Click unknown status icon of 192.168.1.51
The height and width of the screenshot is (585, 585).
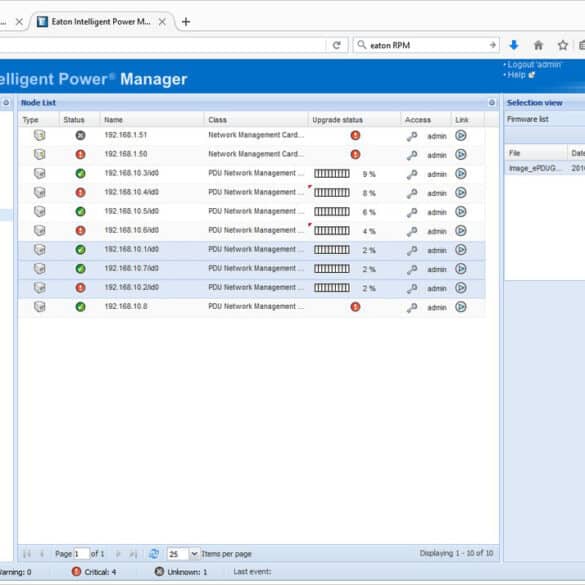80,135
